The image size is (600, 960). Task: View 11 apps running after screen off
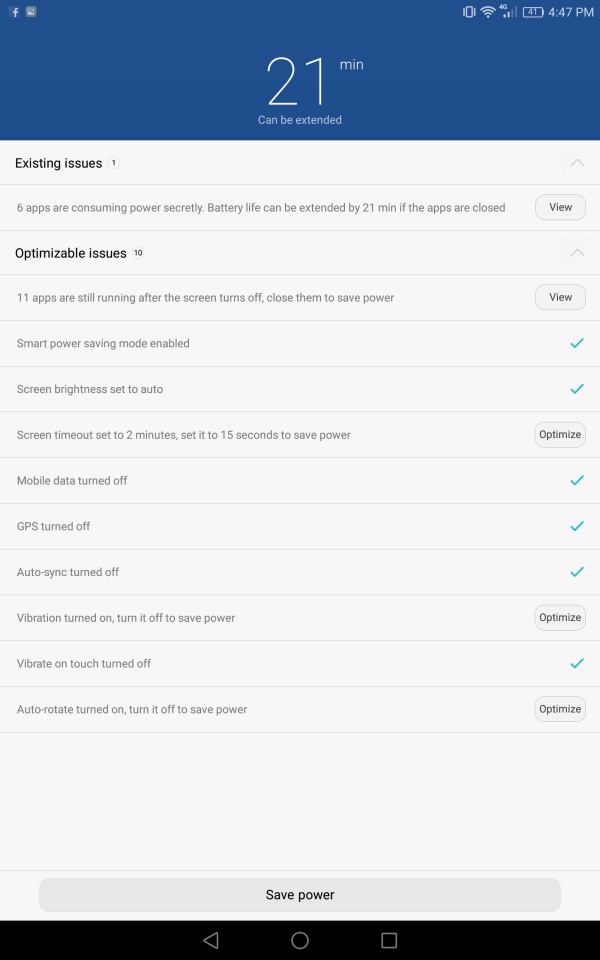[x=560, y=297]
